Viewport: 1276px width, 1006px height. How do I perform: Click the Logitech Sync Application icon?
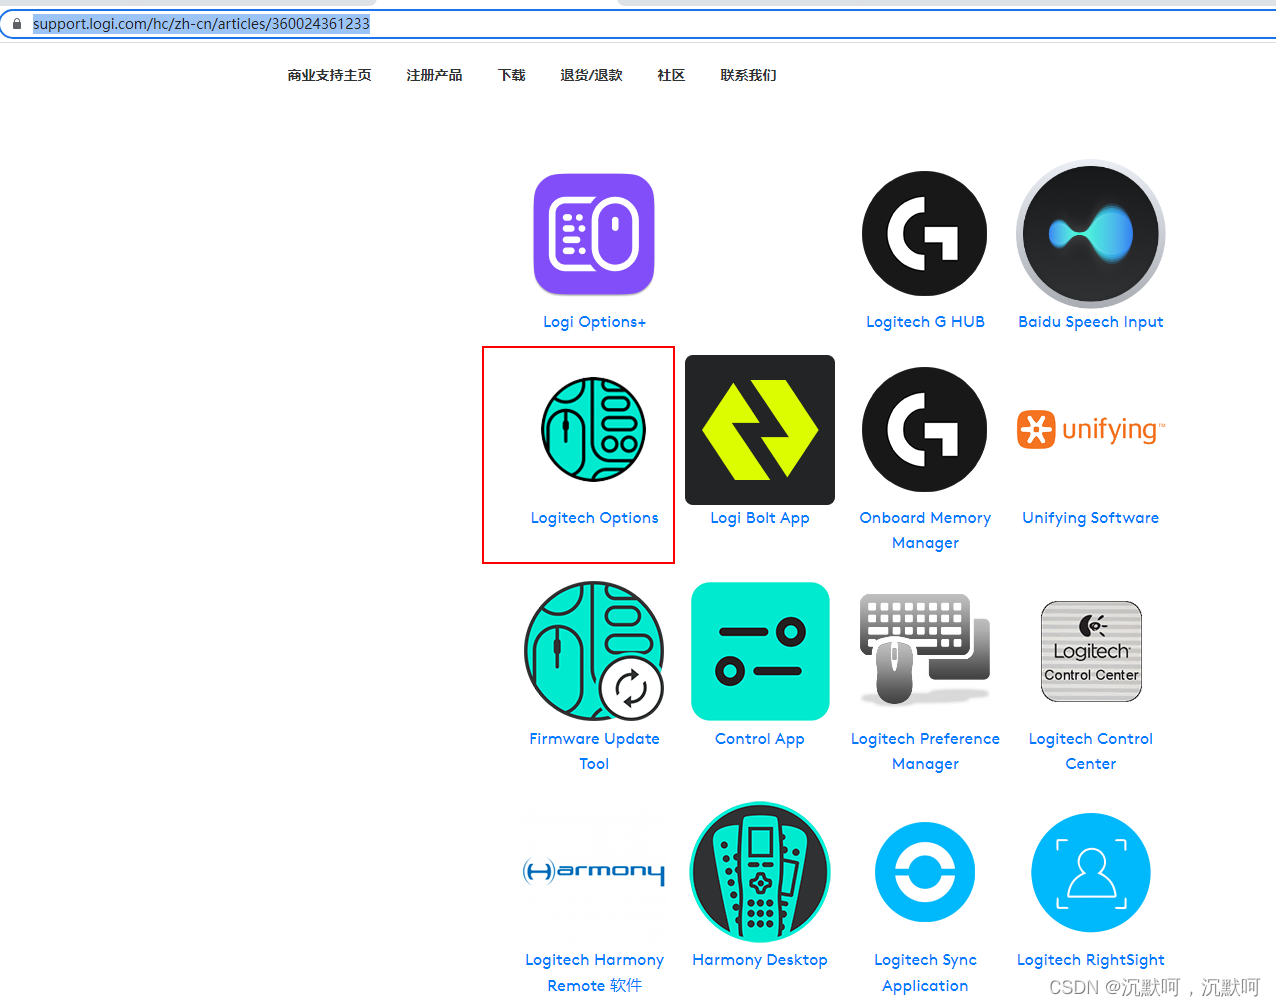(x=925, y=872)
